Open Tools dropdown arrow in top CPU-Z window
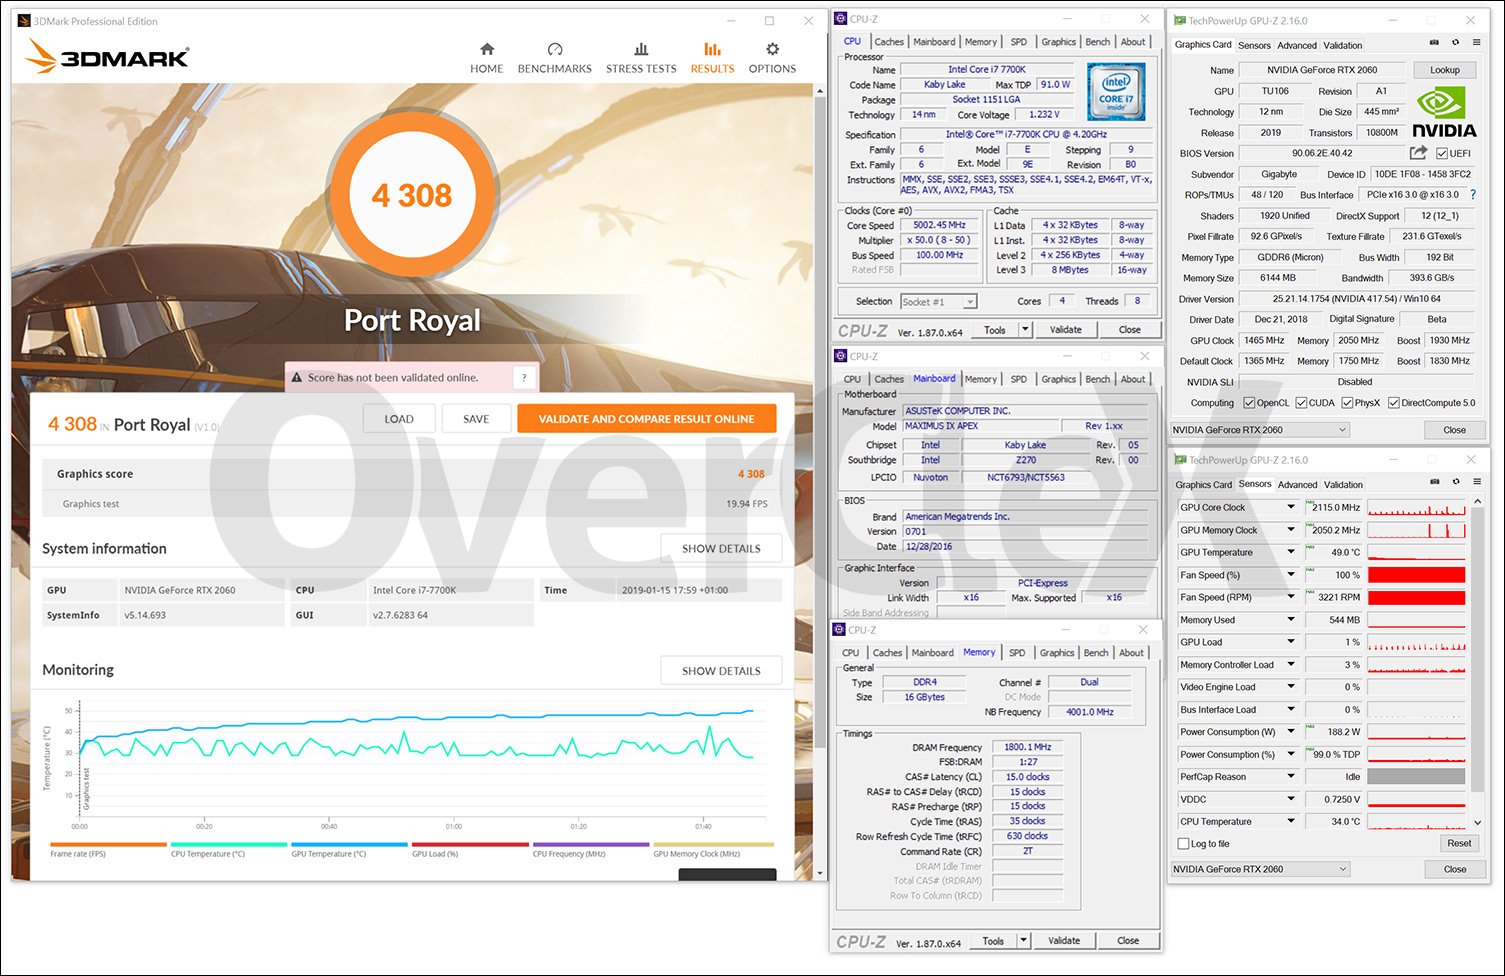1505x976 pixels. point(1025,329)
